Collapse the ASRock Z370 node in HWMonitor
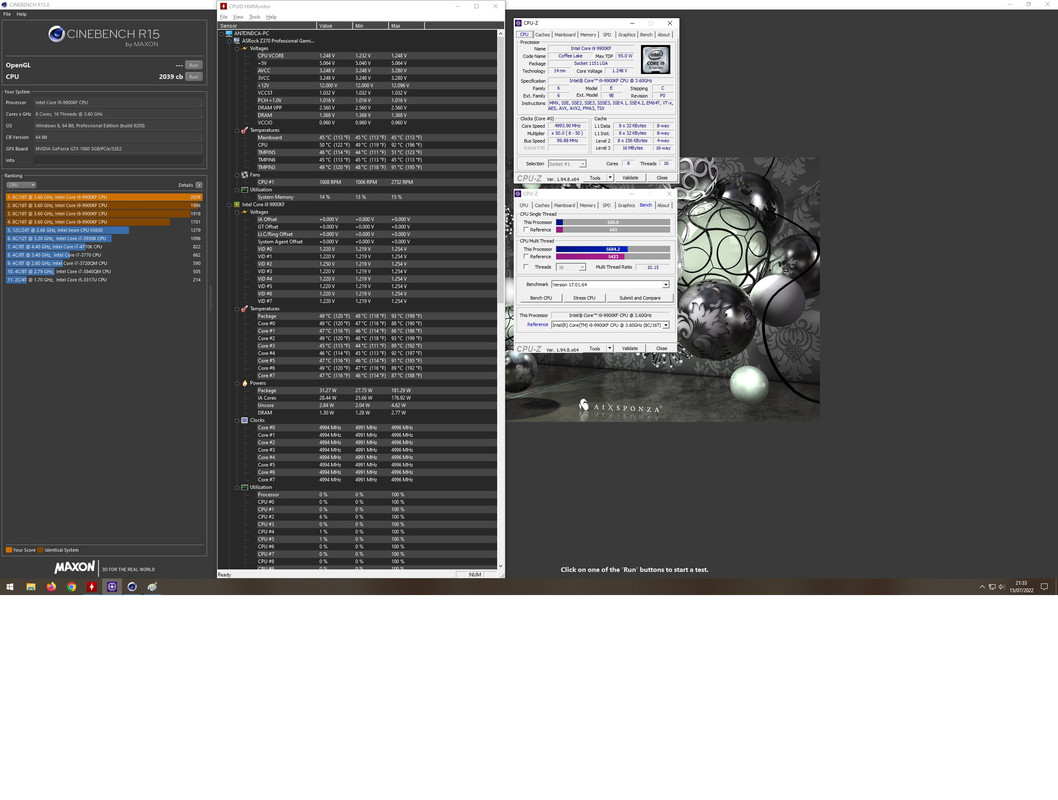 [x=229, y=40]
